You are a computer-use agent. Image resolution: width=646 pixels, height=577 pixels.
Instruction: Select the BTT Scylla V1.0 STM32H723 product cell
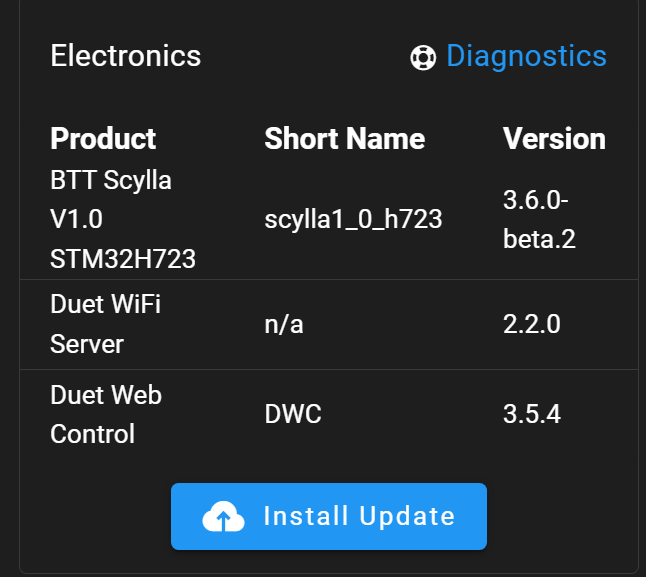[x=123, y=219]
